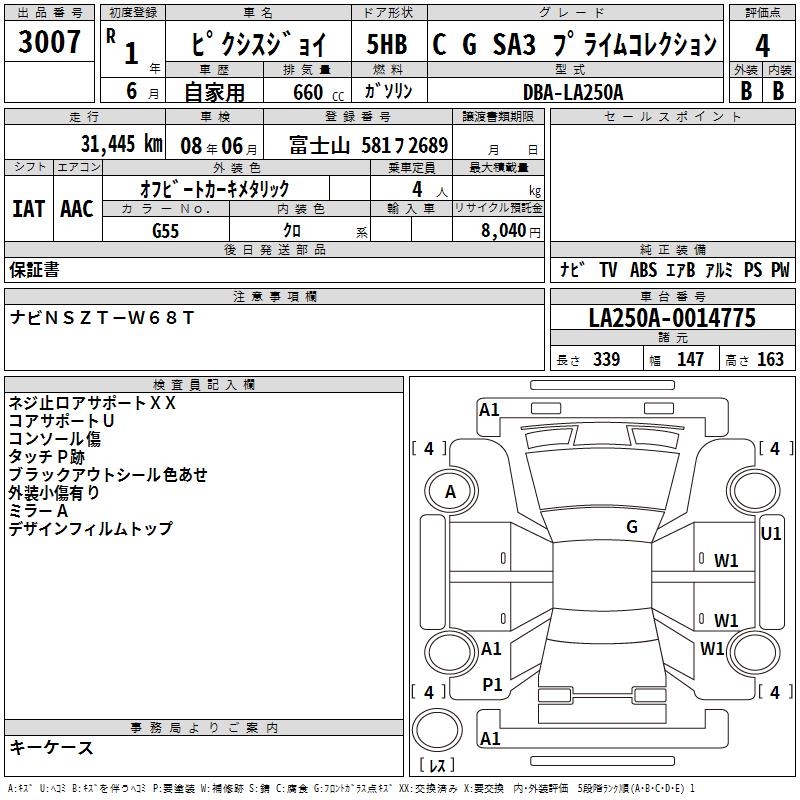Select color number G55
Viewport: 800px width, 800px height.
pos(165,231)
